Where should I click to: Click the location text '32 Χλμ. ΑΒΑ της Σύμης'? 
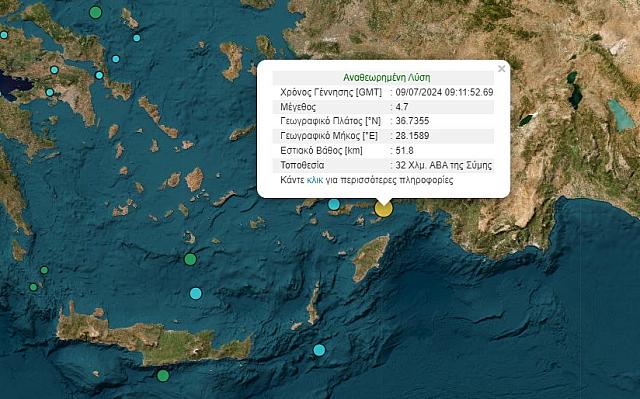443,165
